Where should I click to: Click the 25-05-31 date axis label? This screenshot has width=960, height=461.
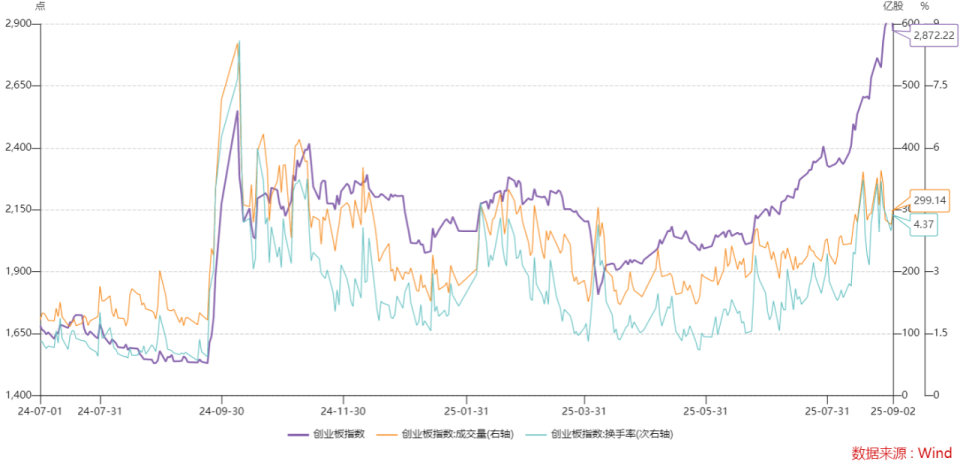(705, 411)
